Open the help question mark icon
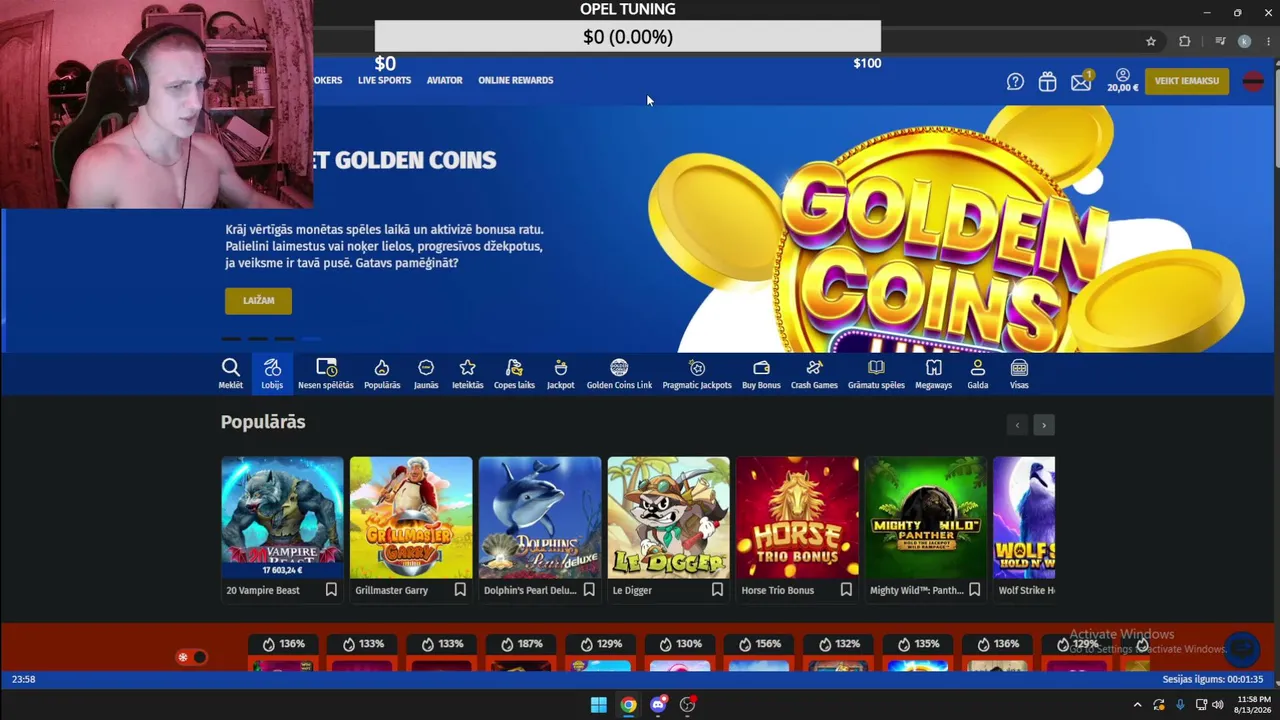Viewport: 1280px width, 720px height. pos(1015,82)
